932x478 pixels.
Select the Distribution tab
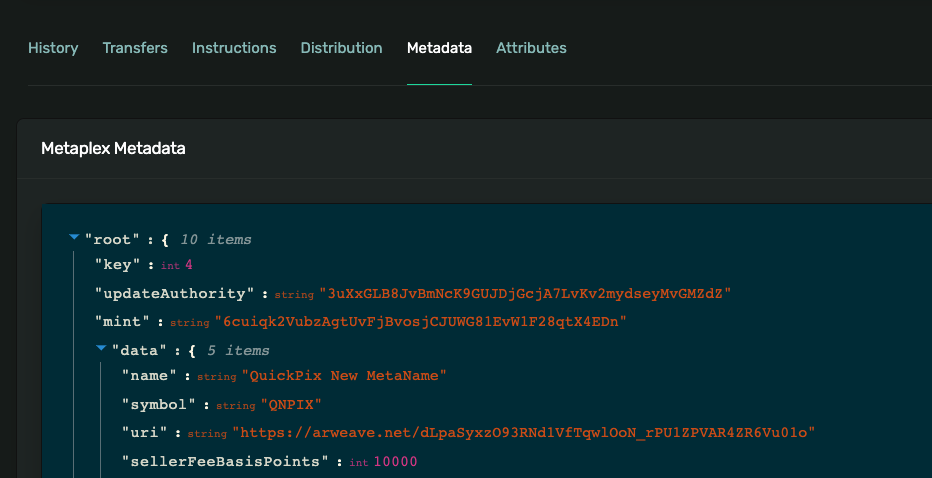341,48
